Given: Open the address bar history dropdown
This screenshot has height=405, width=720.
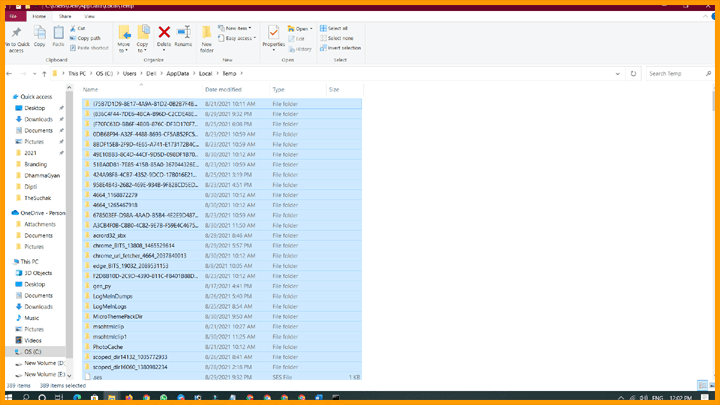Looking at the screenshot, I should coord(620,73).
